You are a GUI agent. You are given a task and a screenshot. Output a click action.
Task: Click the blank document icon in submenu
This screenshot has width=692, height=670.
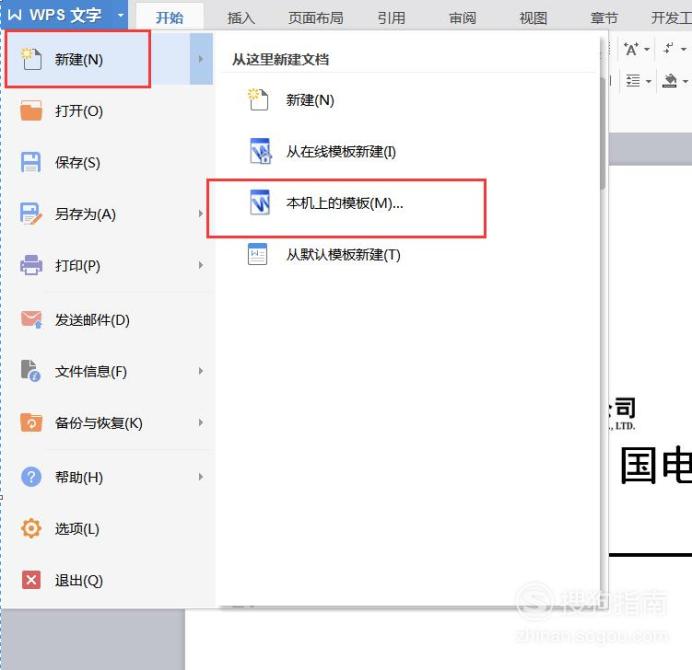[258, 99]
